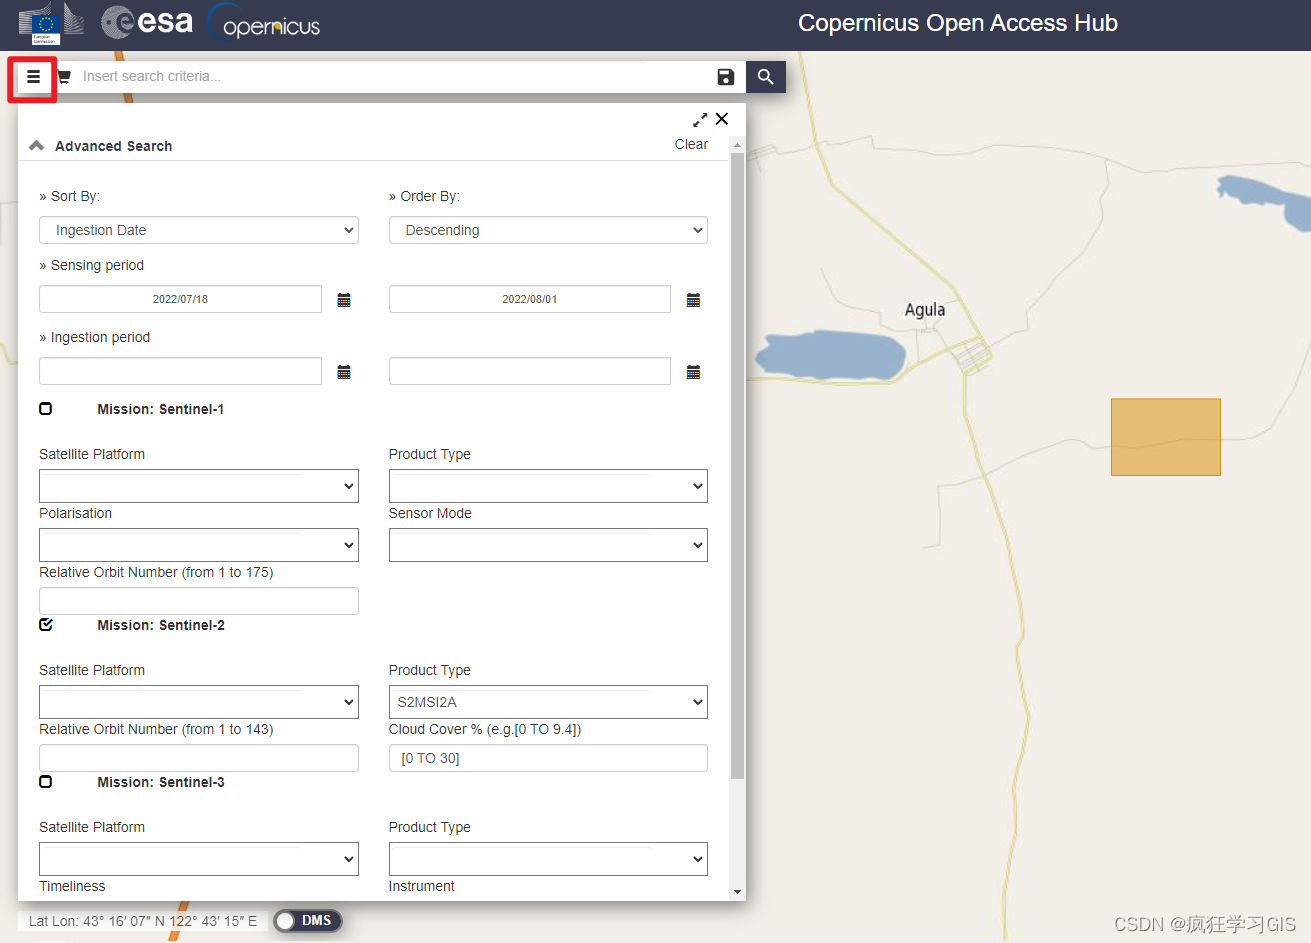This screenshot has width=1311, height=943.
Task: Click the sensing end date field 2022/08/01
Action: point(530,299)
